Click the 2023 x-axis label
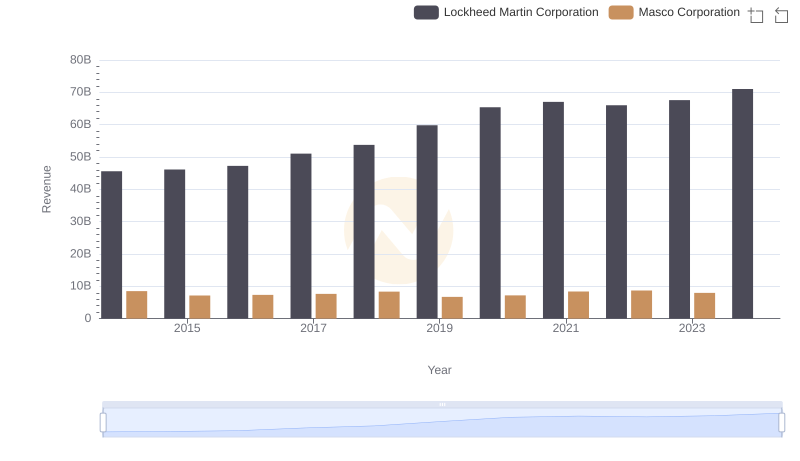 (x=692, y=328)
